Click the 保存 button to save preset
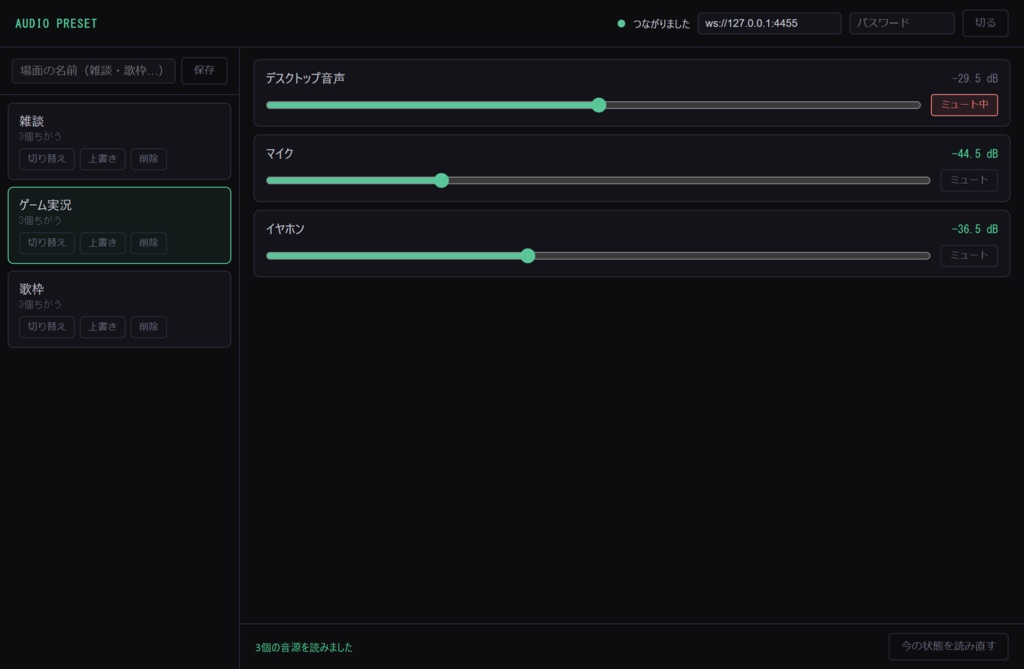Image resolution: width=1024 pixels, height=669 pixels. pos(204,71)
